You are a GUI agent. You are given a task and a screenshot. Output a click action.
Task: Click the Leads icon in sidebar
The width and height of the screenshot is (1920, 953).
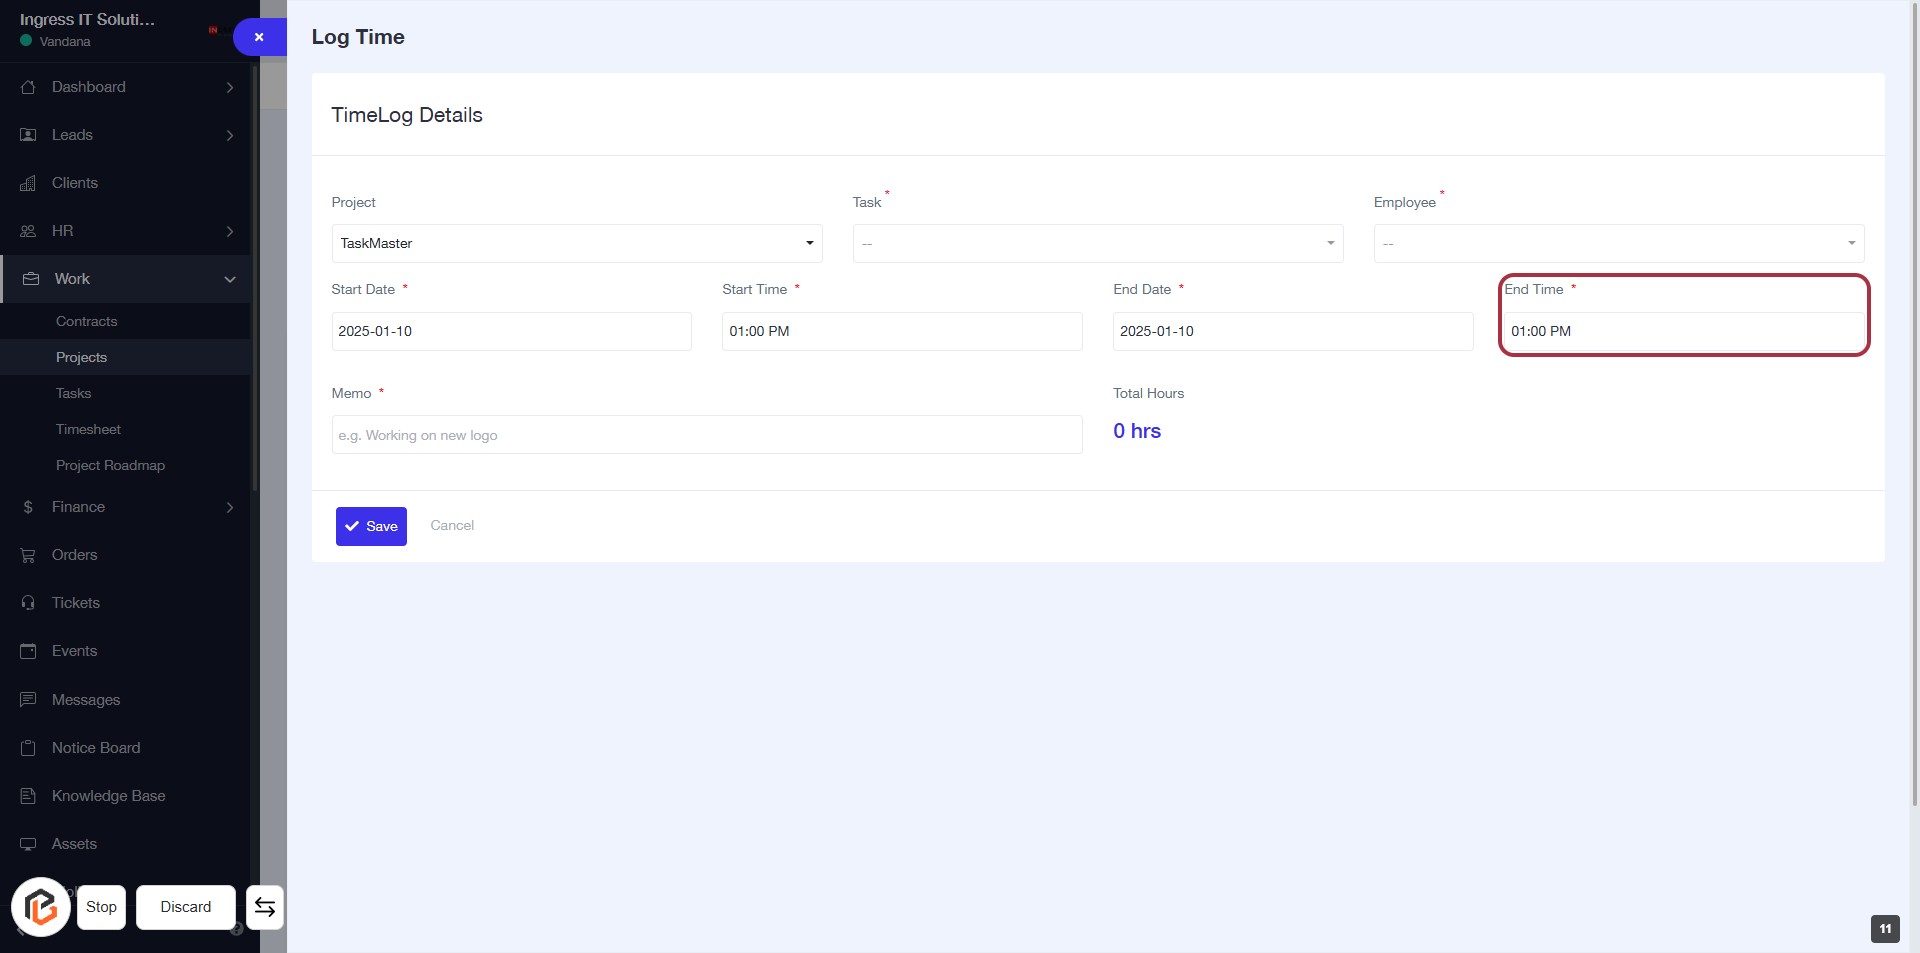pyautogui.click(x=28, y=135)
